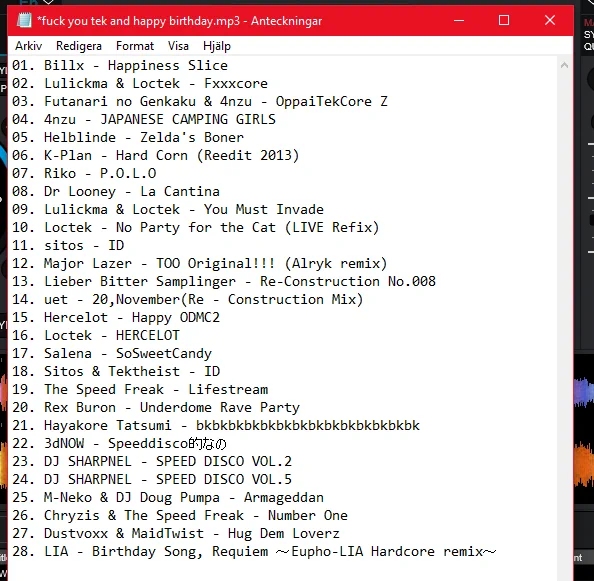
Task: Click line '14. uet - 20,November'
Action: (188, 299)
